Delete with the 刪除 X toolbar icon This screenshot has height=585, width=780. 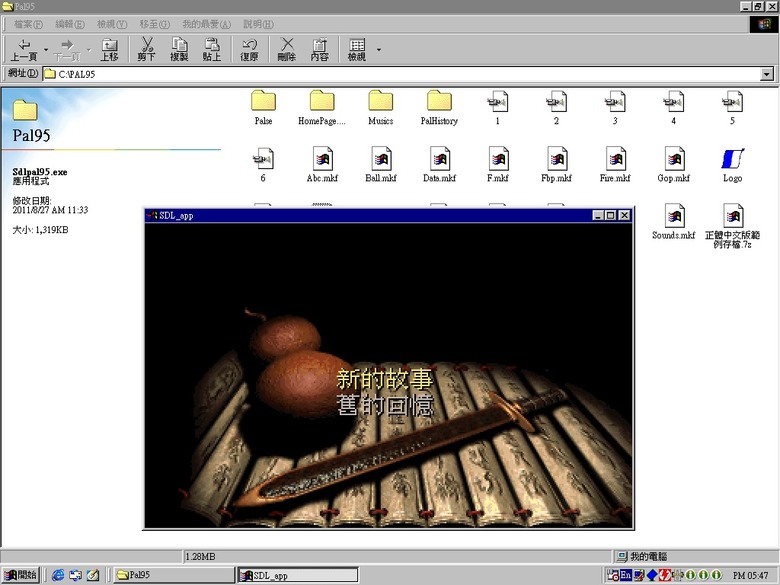(287, 50)
